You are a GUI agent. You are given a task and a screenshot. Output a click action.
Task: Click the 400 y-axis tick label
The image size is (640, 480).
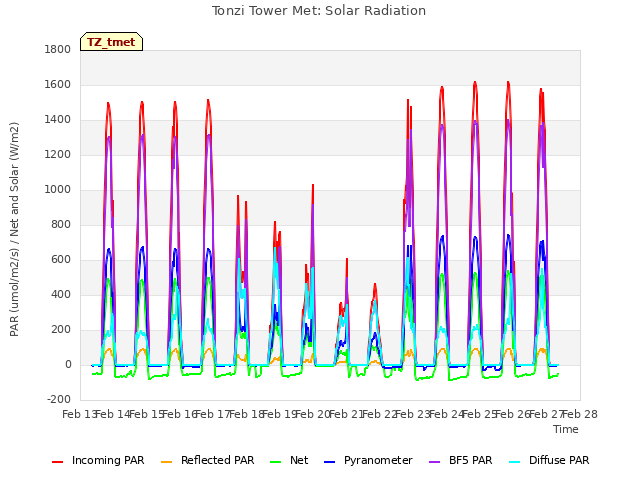coord(61,295)
